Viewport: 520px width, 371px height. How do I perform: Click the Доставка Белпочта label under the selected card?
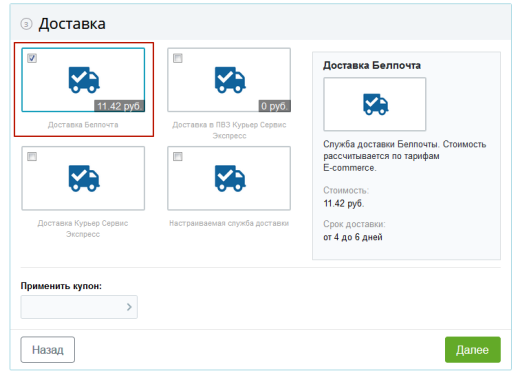(83, 125)
